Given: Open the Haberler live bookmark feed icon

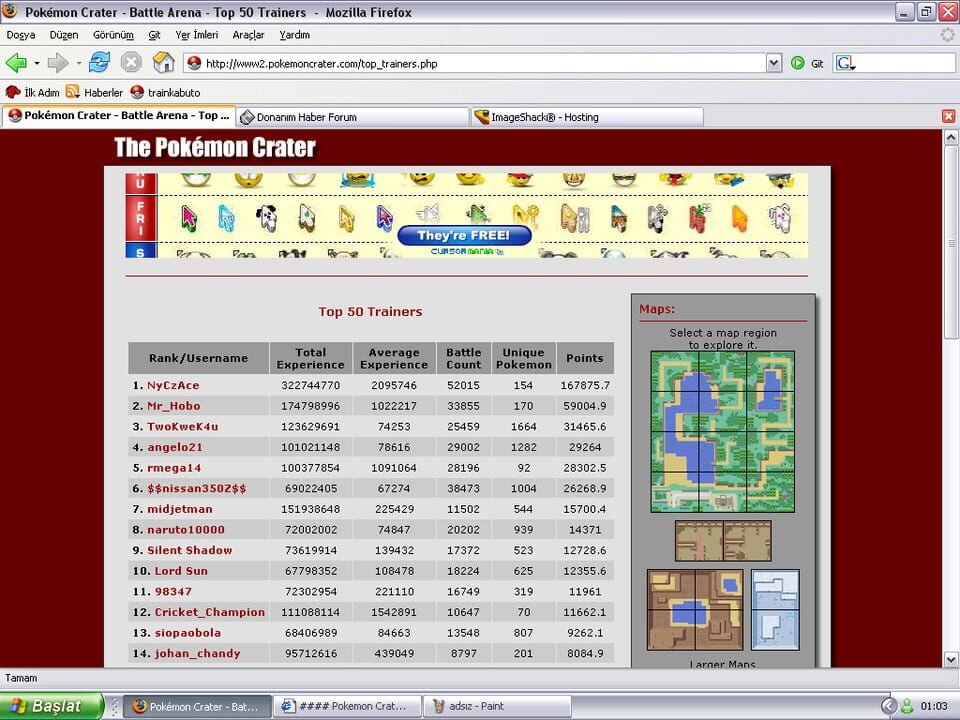Looking at the screenshot, I should pos(73,92).
